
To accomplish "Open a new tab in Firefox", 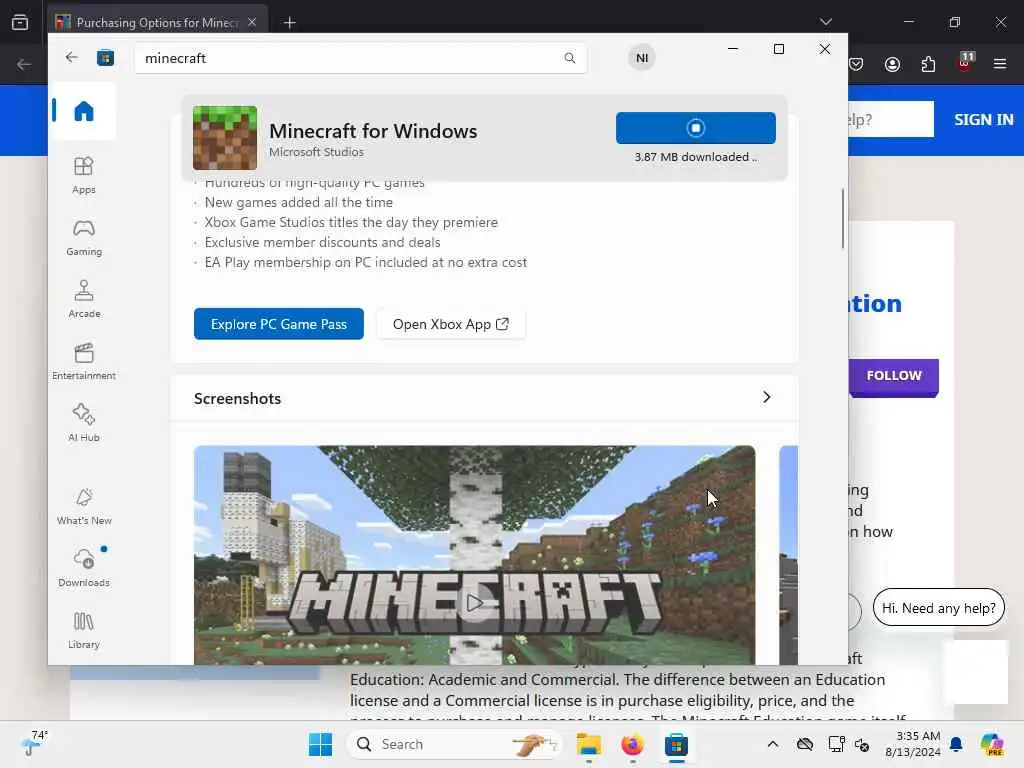I will 289,23.
